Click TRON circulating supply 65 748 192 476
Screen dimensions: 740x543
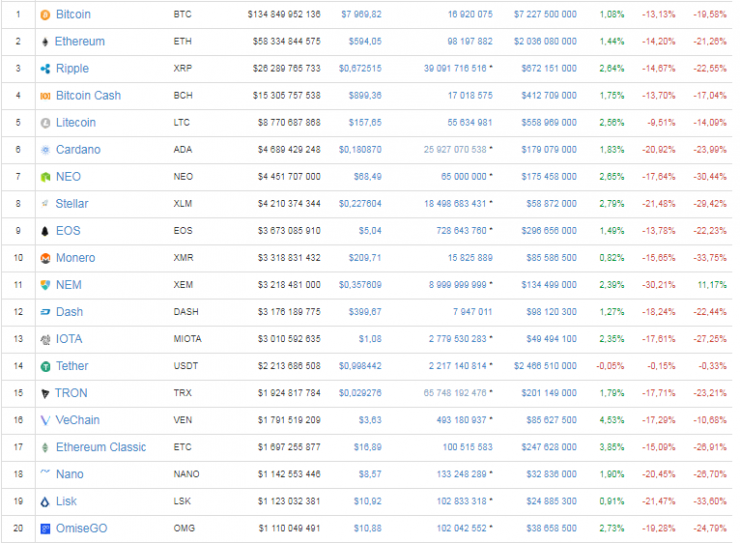click(455, 393)
